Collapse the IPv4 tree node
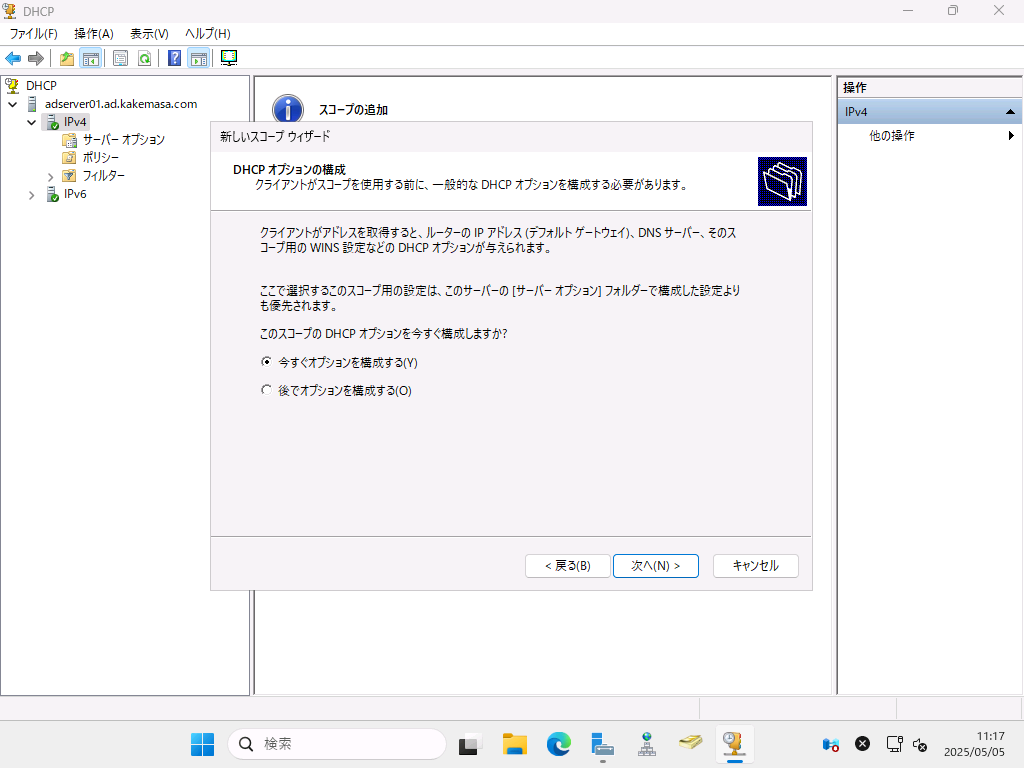 pyautogui.click(x=31, y=122)
